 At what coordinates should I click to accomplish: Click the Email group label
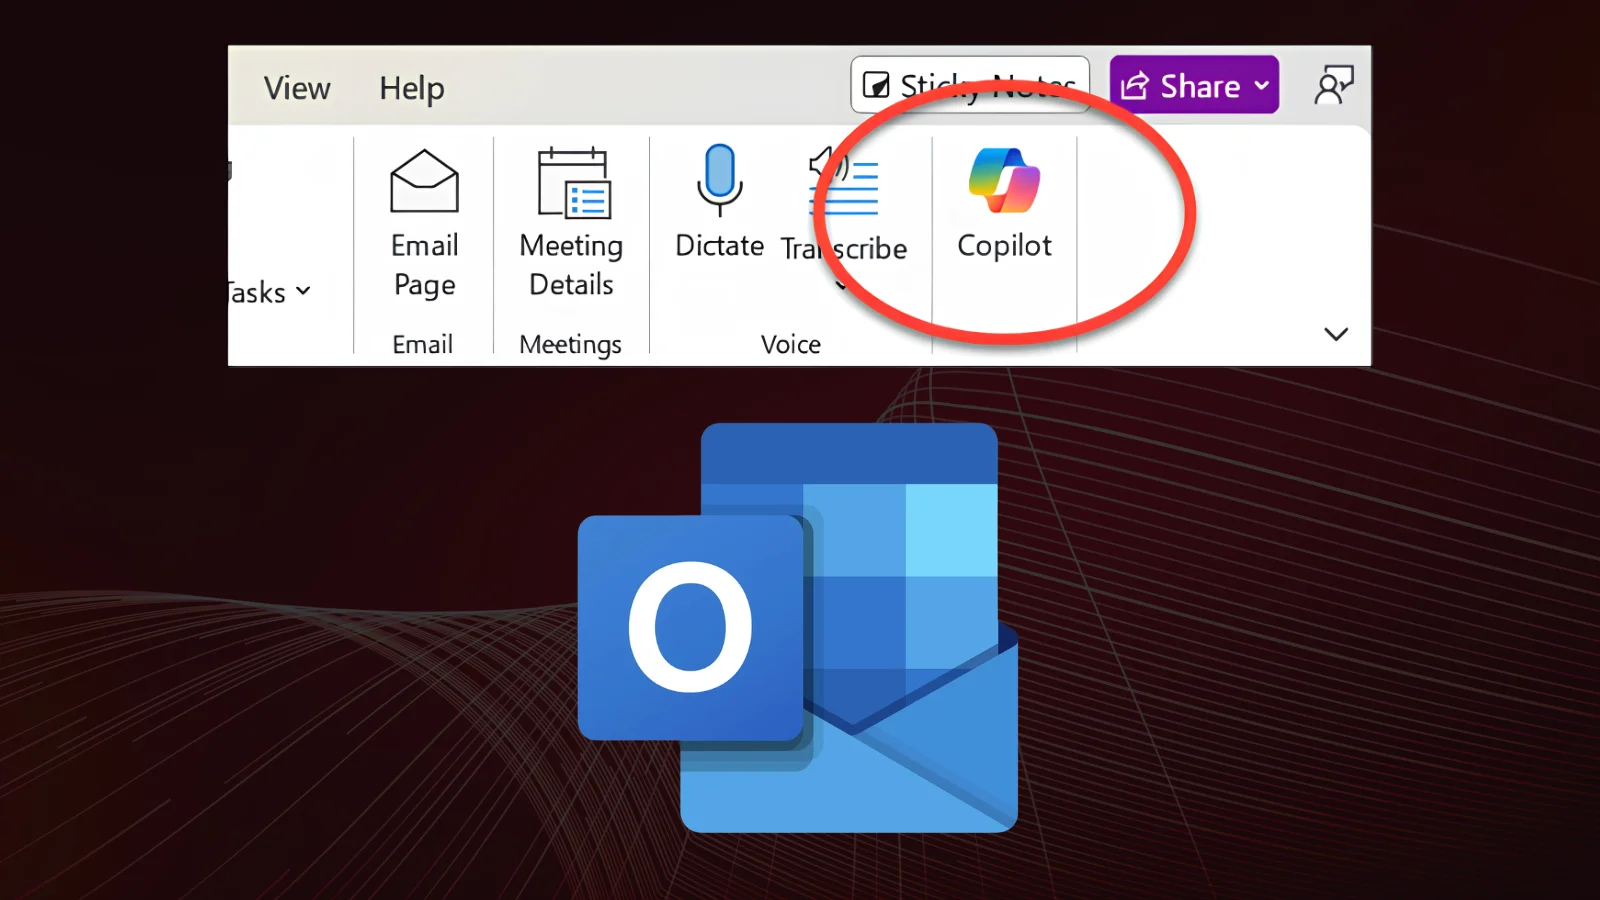[422, 344]
